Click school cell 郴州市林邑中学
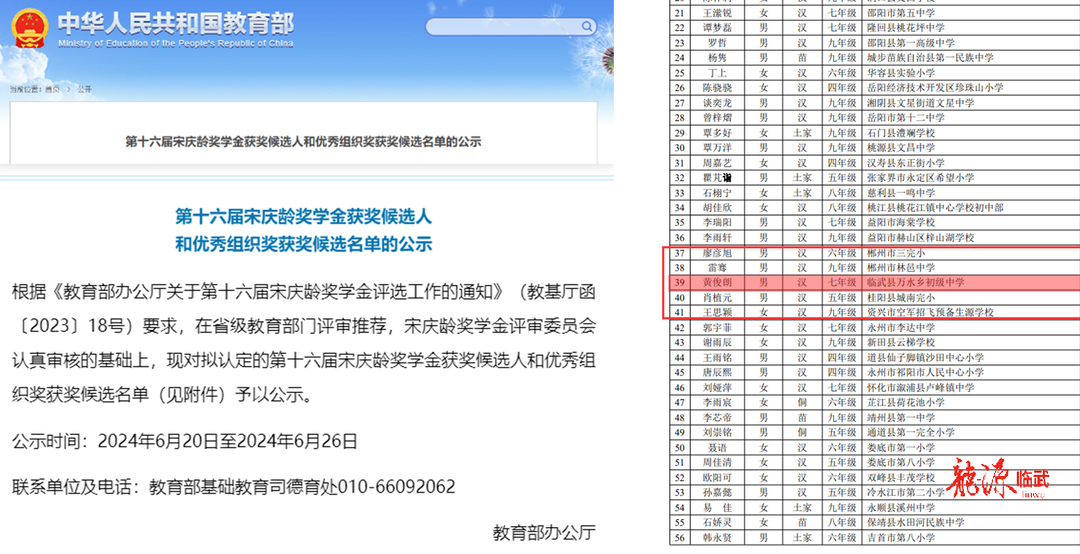The height and width of the screenshot is (554, 1080). (x=901, y=268)
